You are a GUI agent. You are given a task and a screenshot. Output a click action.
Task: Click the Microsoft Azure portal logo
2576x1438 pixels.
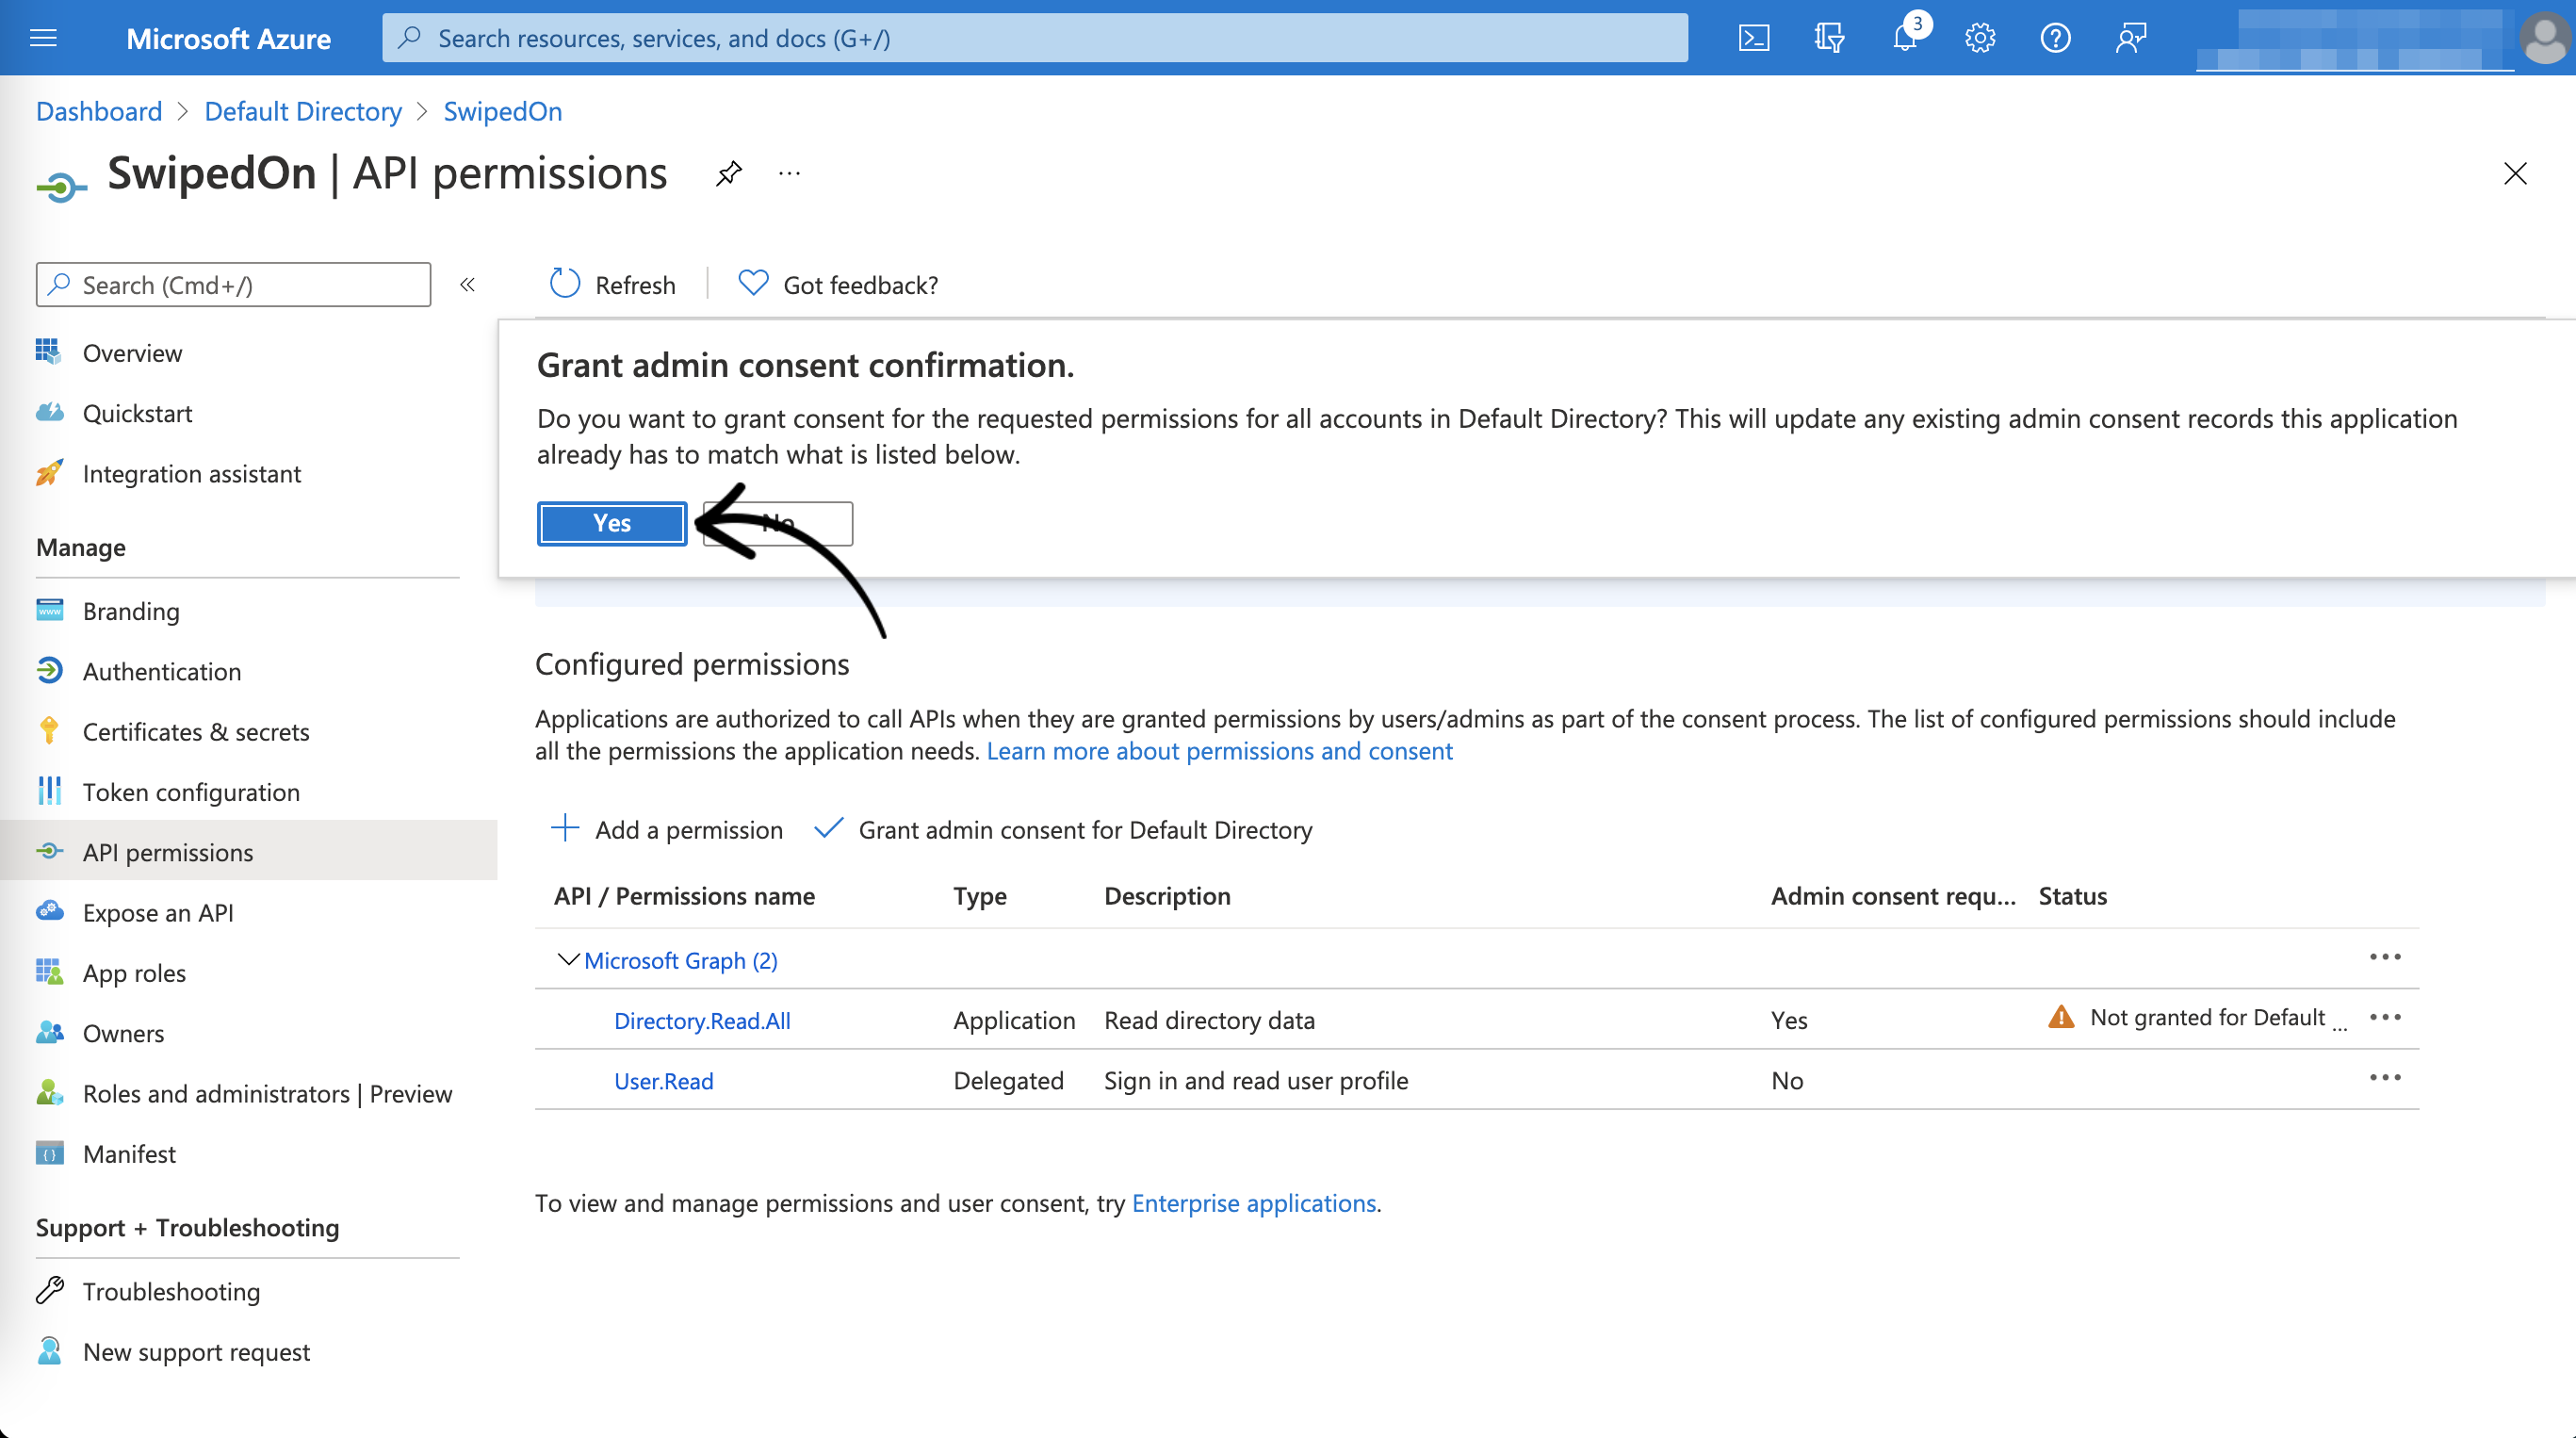pos(228,38)
